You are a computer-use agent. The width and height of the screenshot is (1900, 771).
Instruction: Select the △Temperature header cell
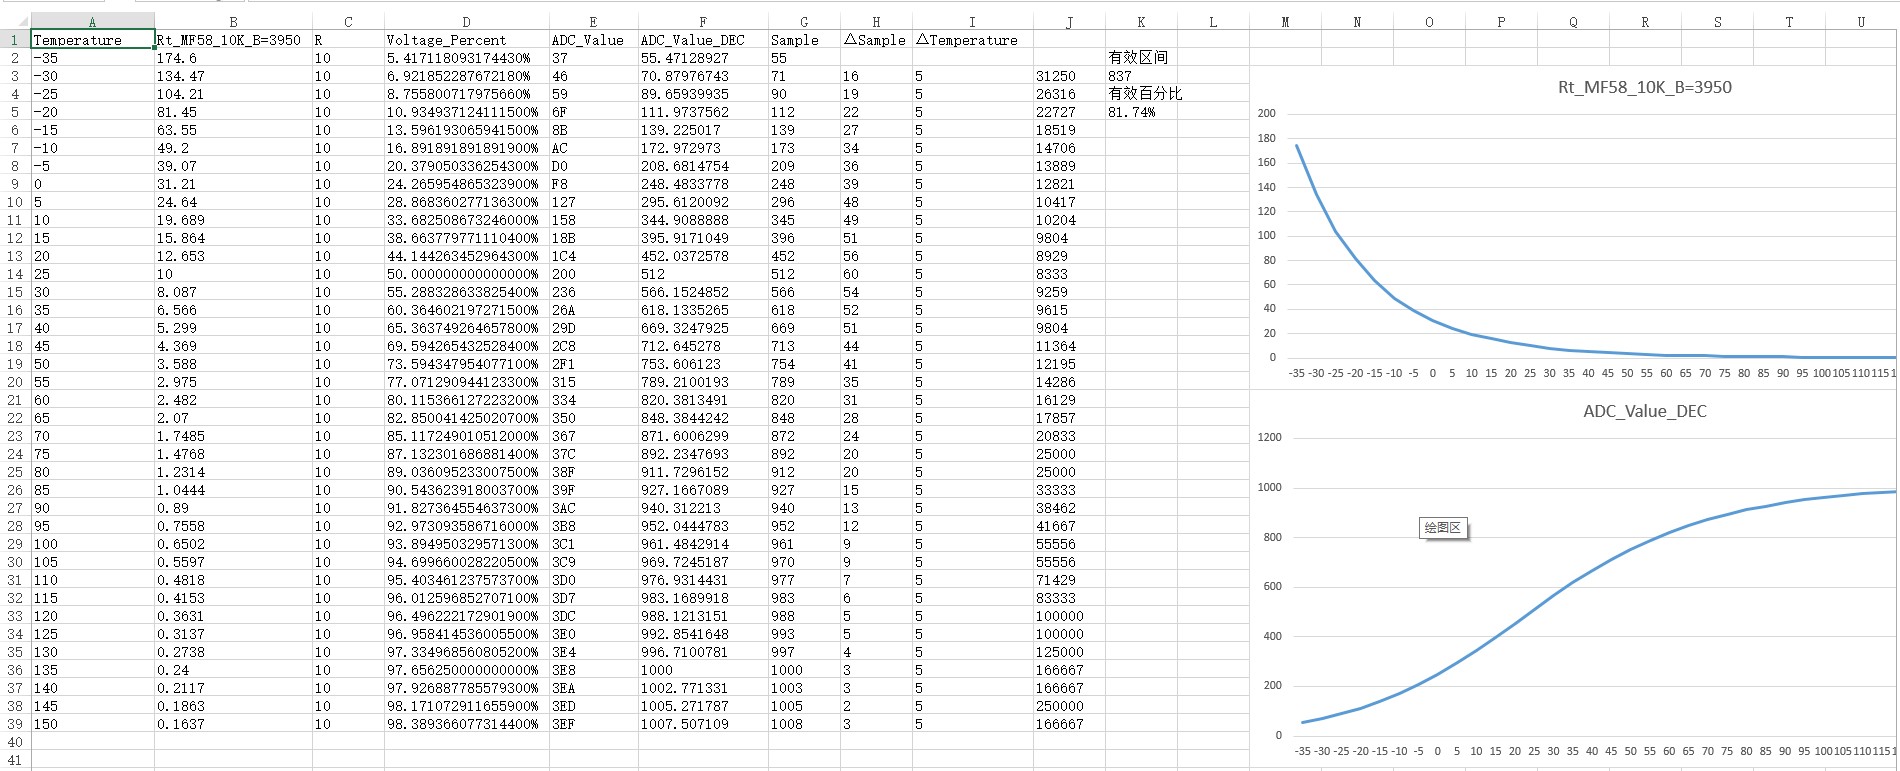(x=972, y=40)
